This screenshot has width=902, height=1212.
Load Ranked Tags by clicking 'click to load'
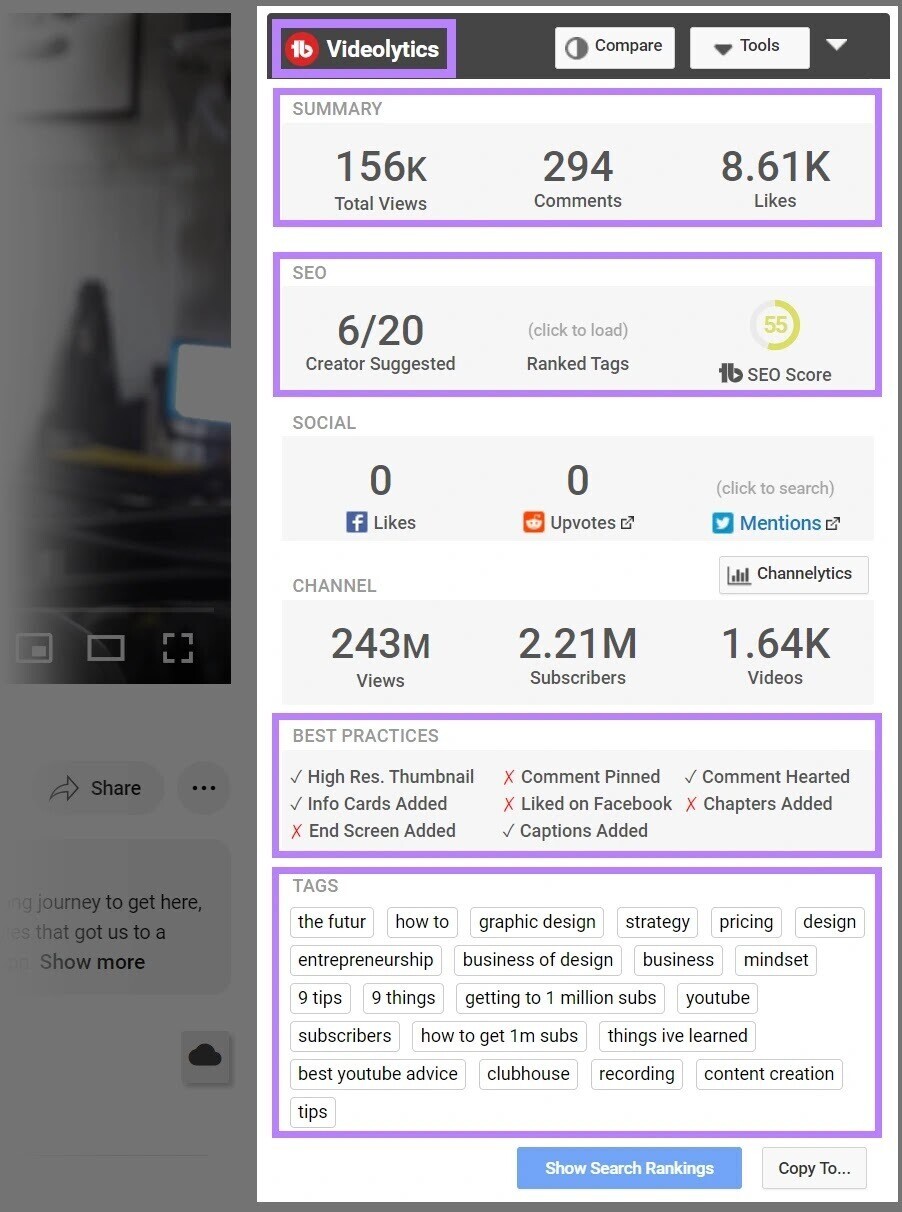tap(577, 330)
